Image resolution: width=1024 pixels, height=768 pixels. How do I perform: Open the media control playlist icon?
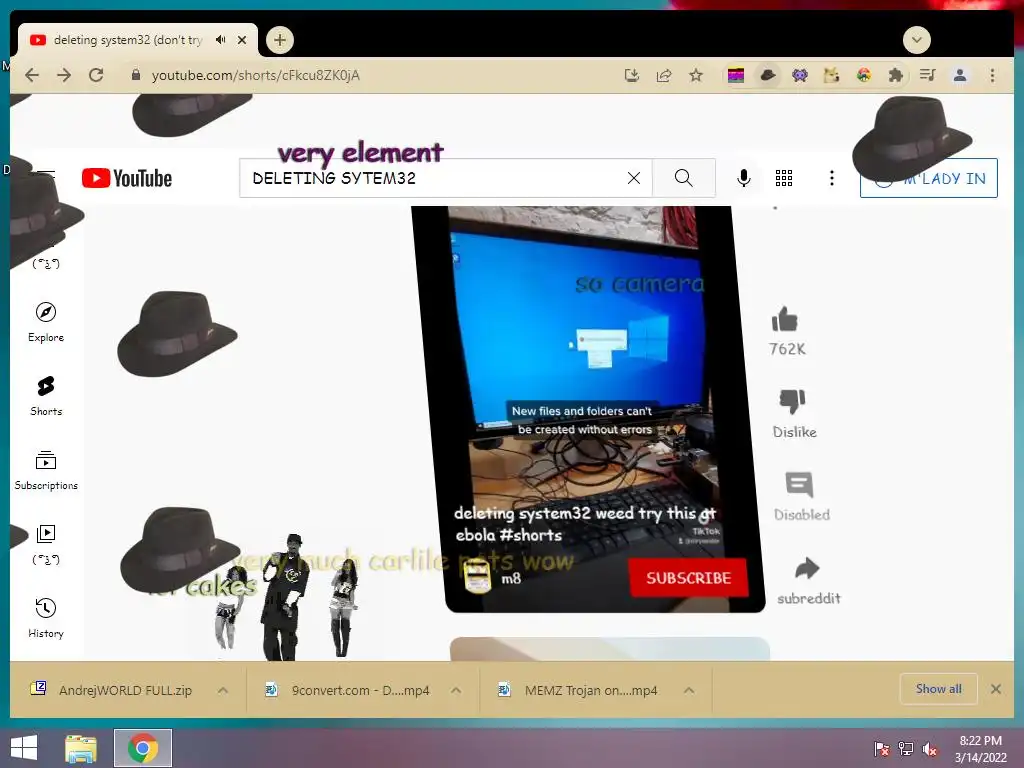(x=927, y=75)
